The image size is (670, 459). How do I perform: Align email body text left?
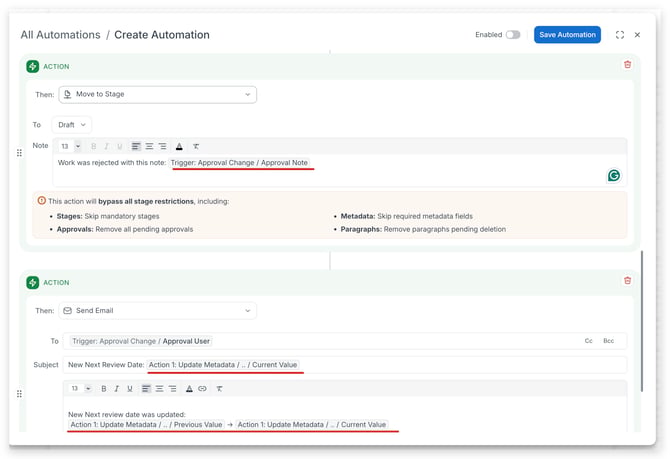[x=146, y=388]
